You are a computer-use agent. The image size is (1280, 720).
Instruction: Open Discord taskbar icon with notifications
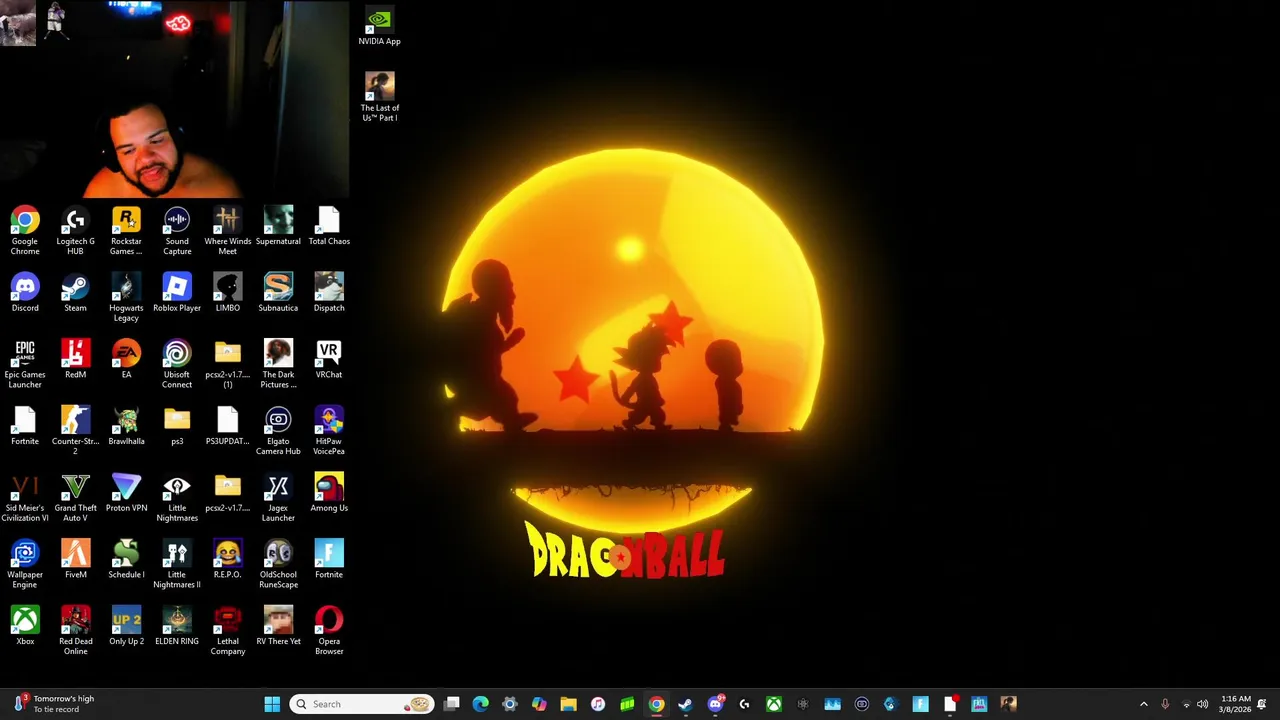point(715,704)
